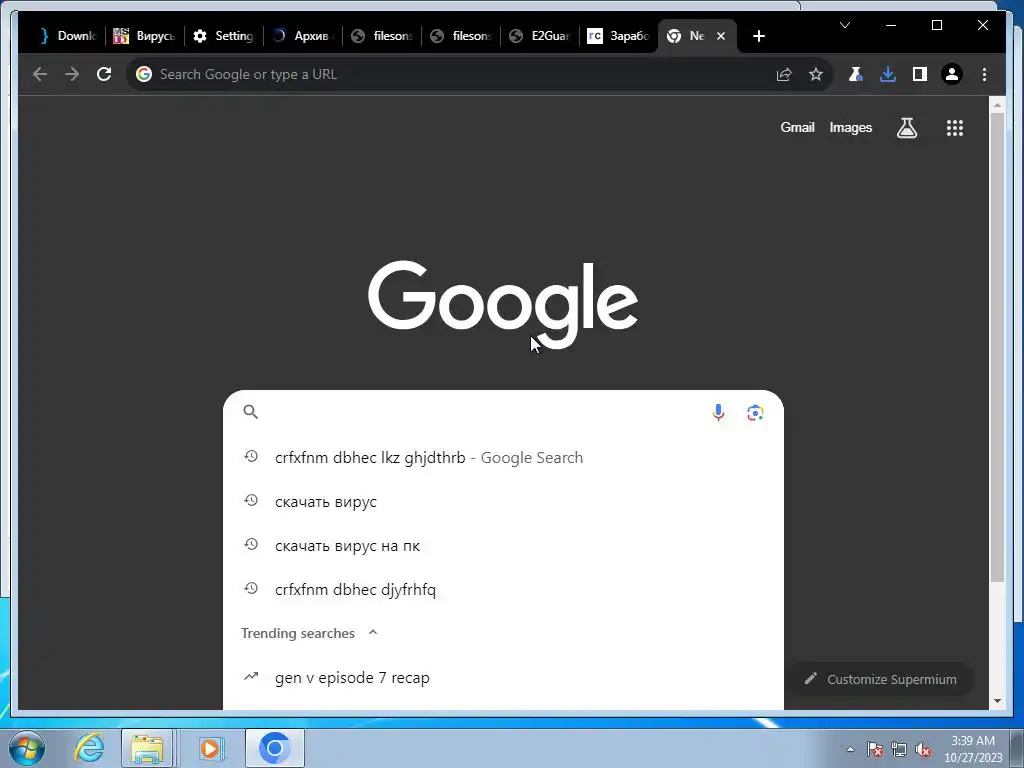This screenshot has height=768, width=1024.
Task: Open Windows Media Player from taskbar
Action: point(210,748)
